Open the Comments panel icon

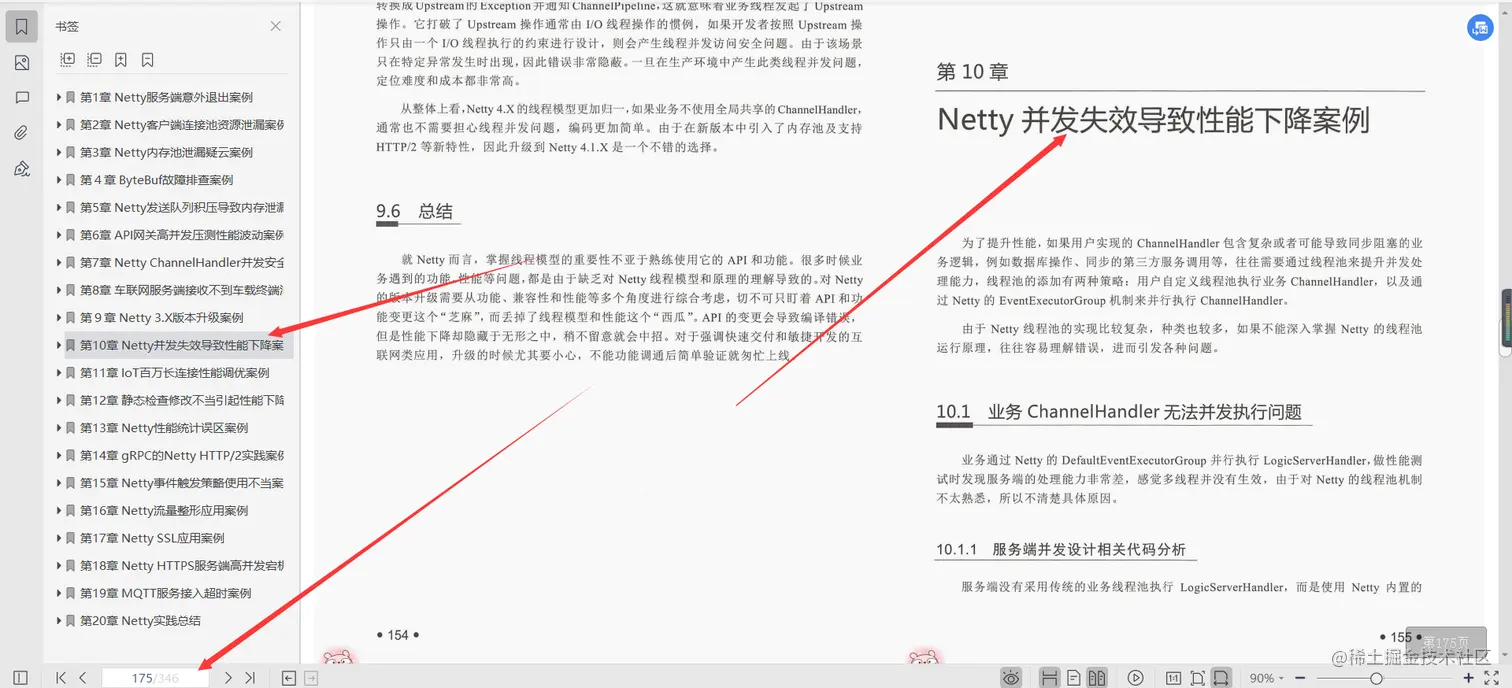(22, 96)
